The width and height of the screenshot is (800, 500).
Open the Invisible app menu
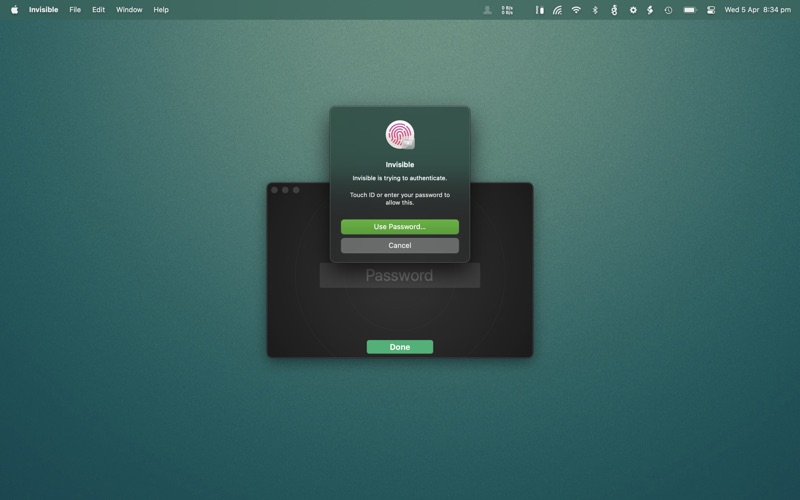pyautogui.click(x=43, y=10)
